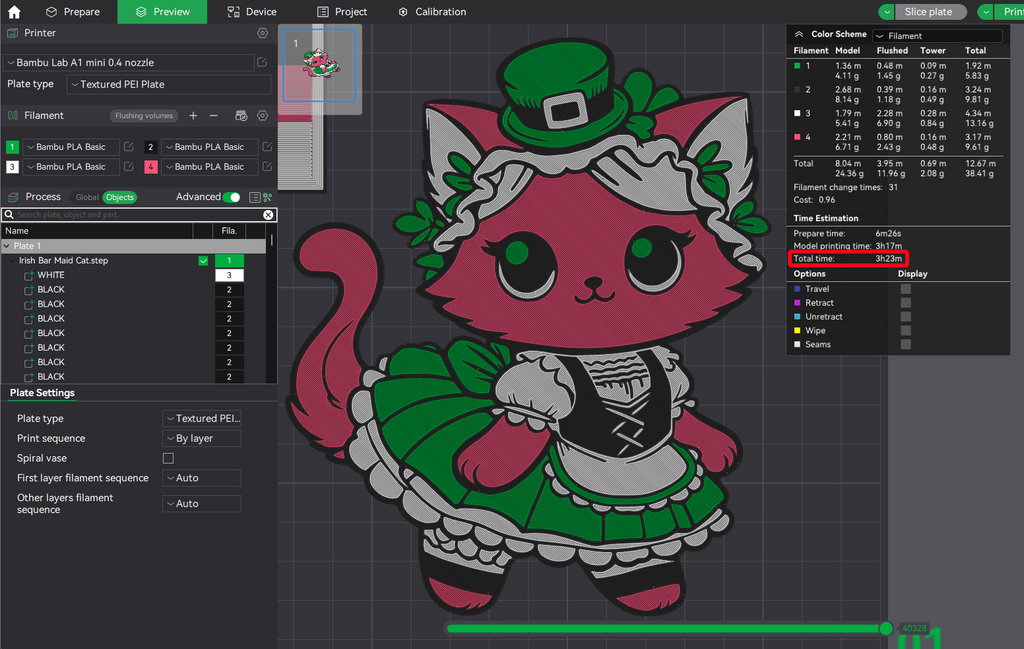Screen dimensions: 1024x649
Task: Open compare presets icon in Process
Action: (x=268, y=197)
